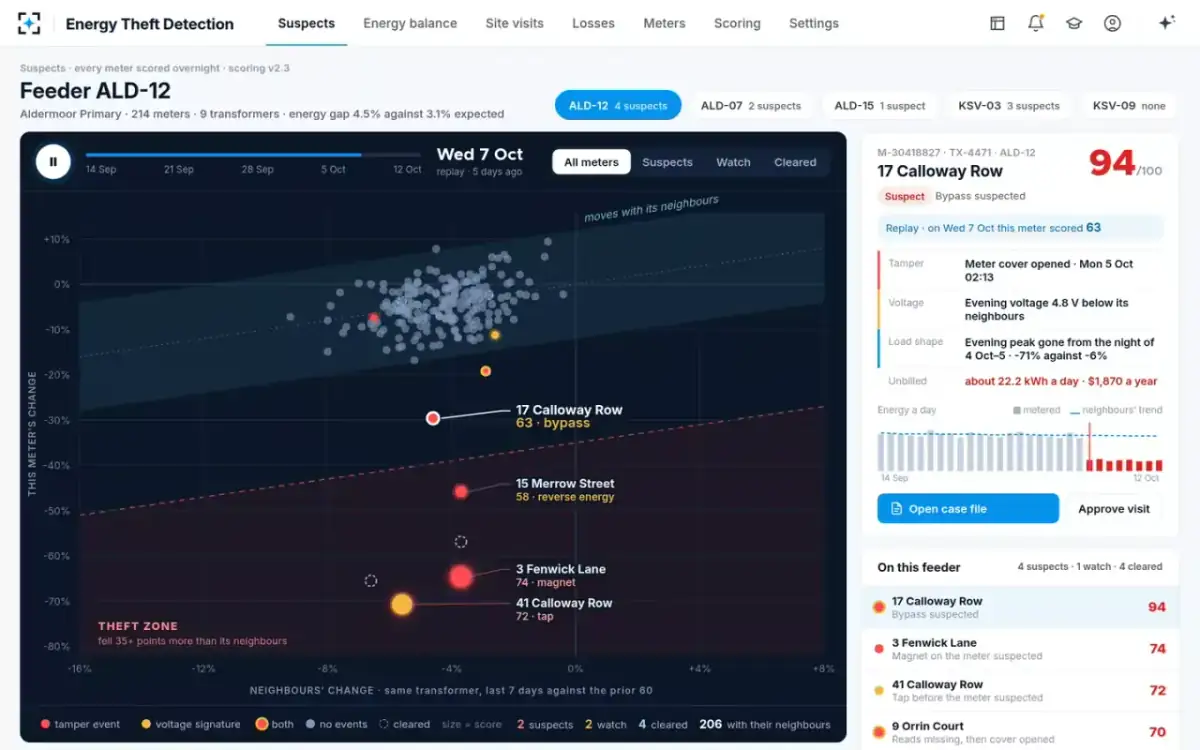Switch to Suspects tab
Screen dimensions: 1200x750
point(306,23)
